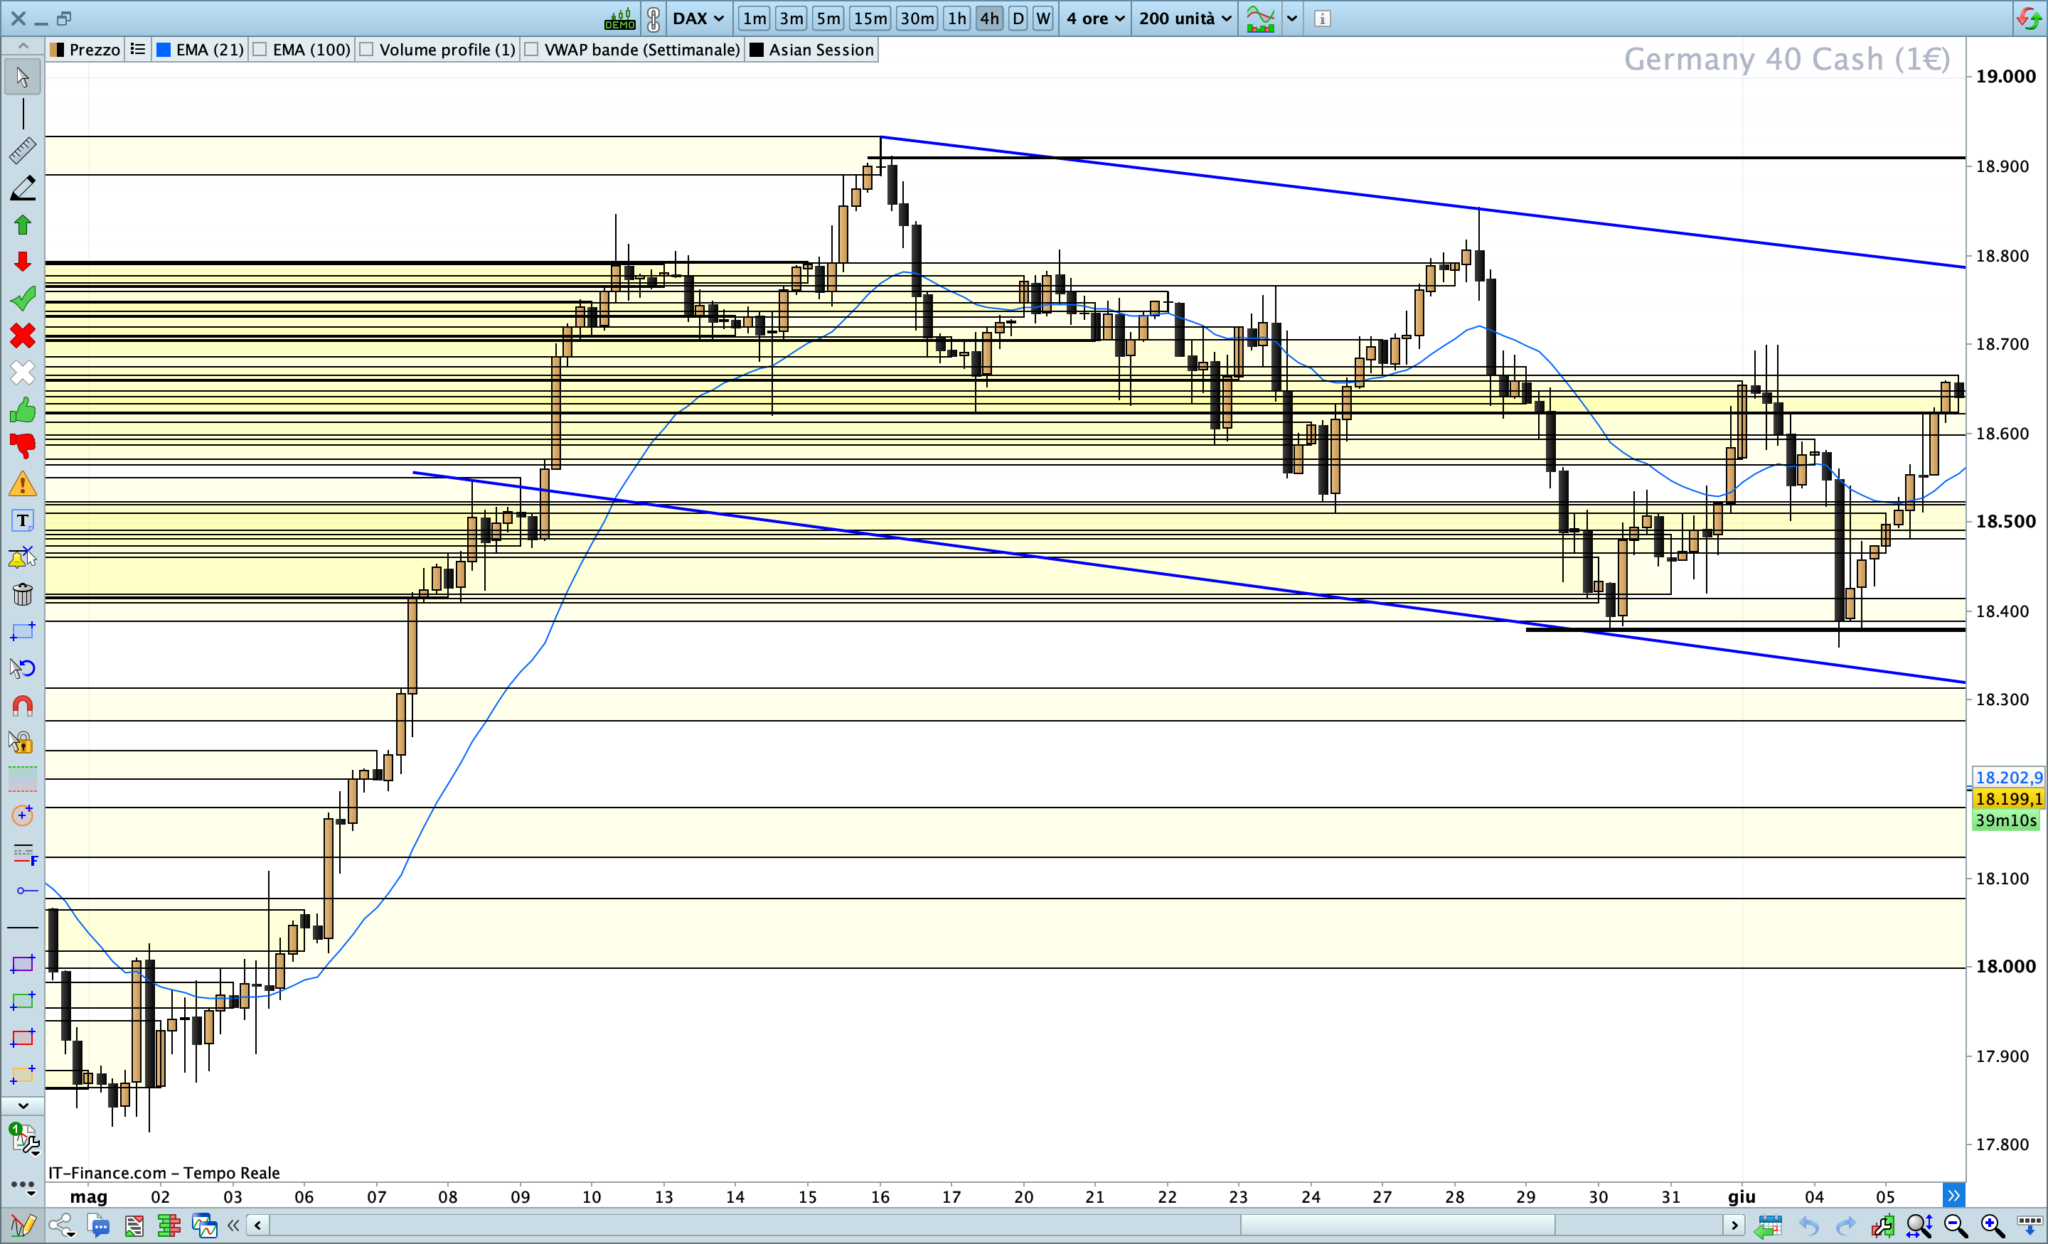This screenshot has width=2048, height=1244.
Task: Toggle the EMA (100) indicator checkbox
Action: (261, 50)
